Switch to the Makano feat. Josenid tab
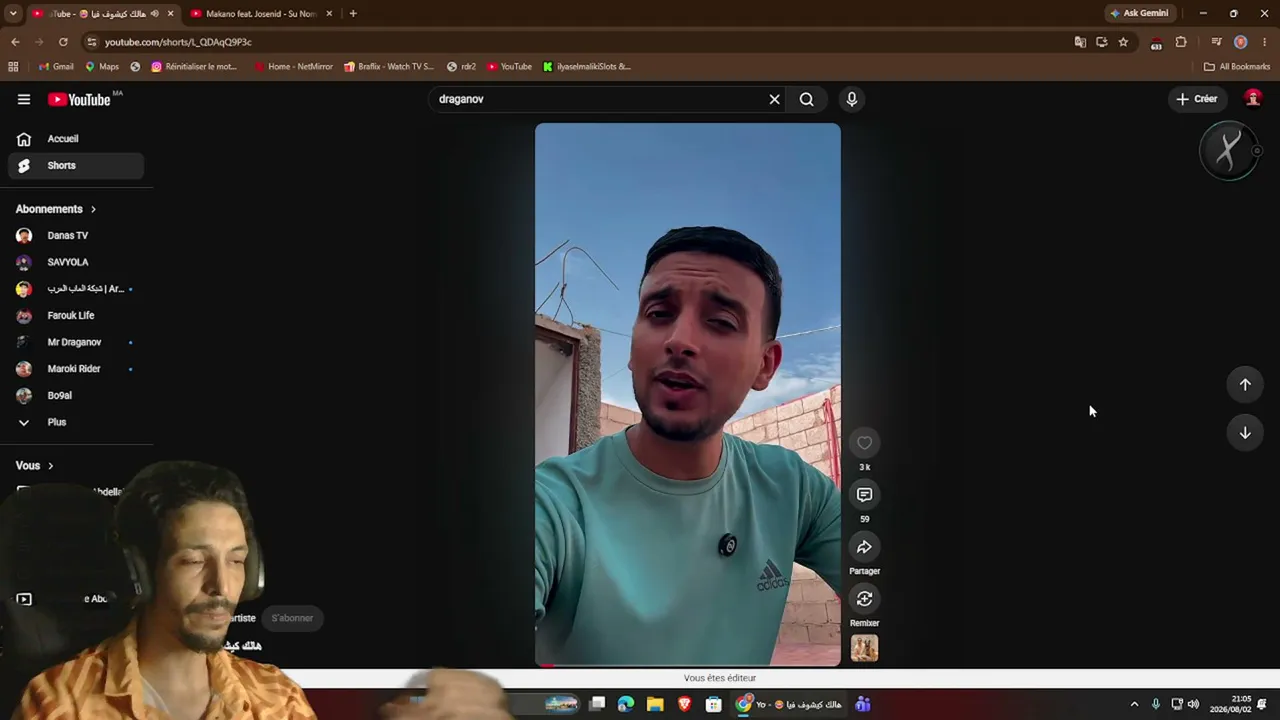This screenshot has height=720, width=1280. [262, 14]
